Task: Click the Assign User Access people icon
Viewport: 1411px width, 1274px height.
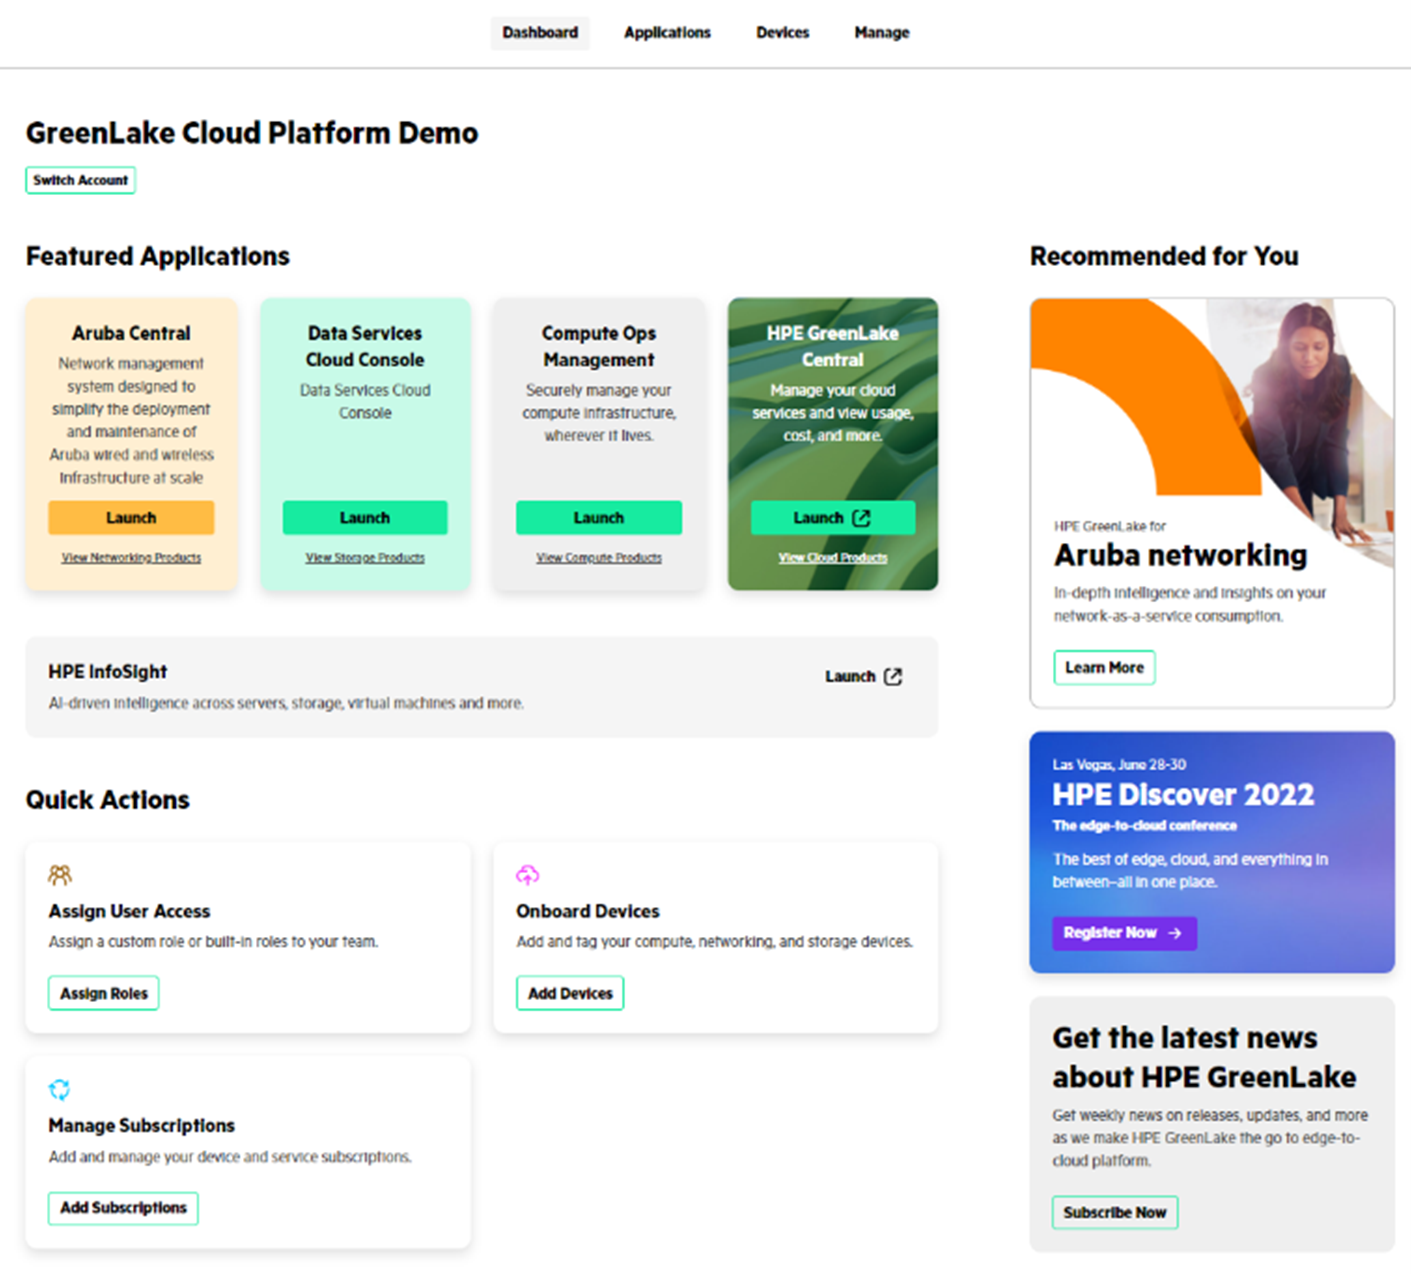Action: click(60, 875)
